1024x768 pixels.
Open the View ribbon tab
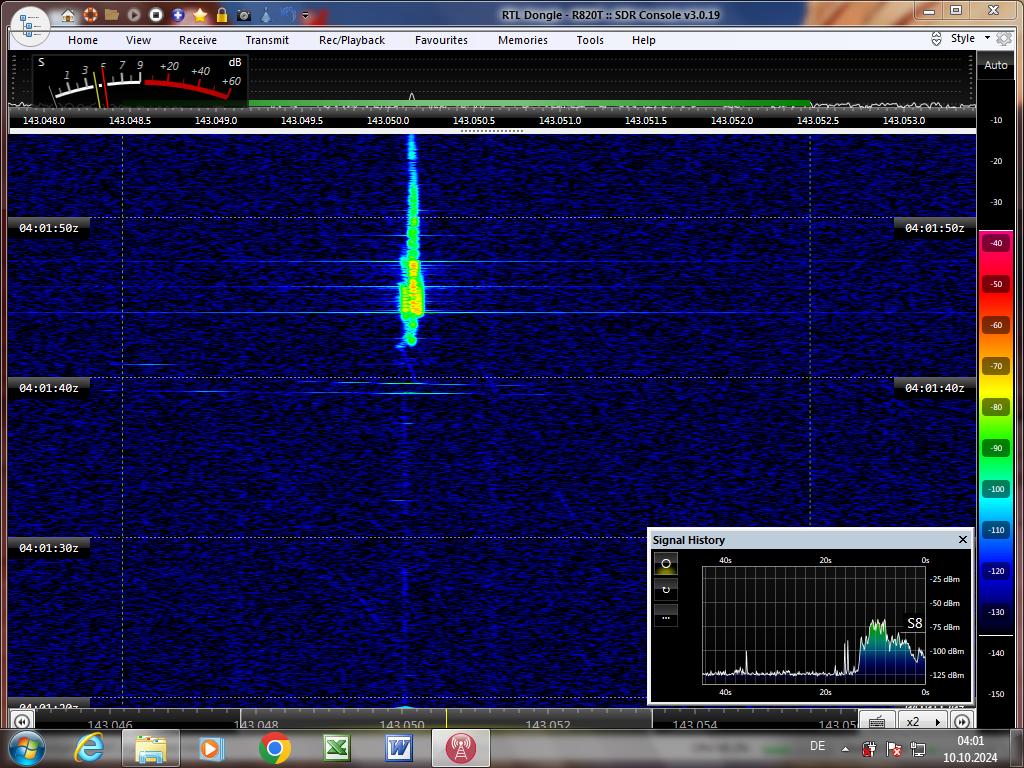[x=138, y=40]
